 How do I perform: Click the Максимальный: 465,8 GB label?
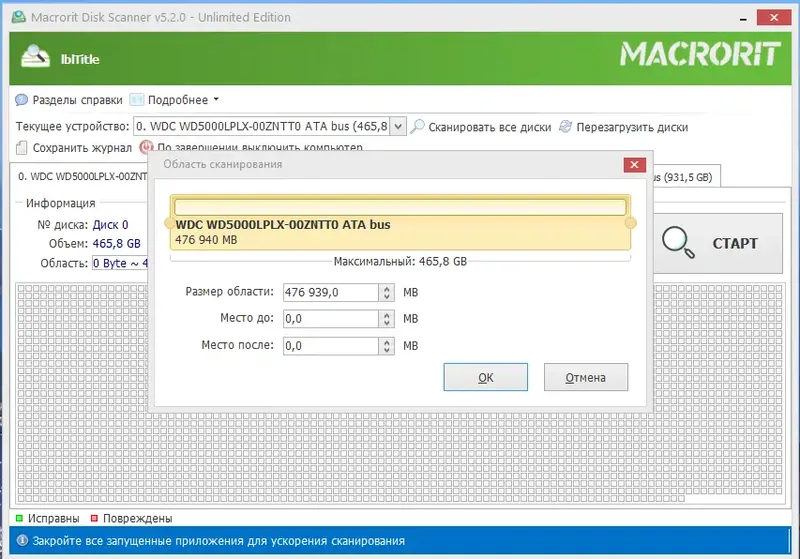[400, 262]
